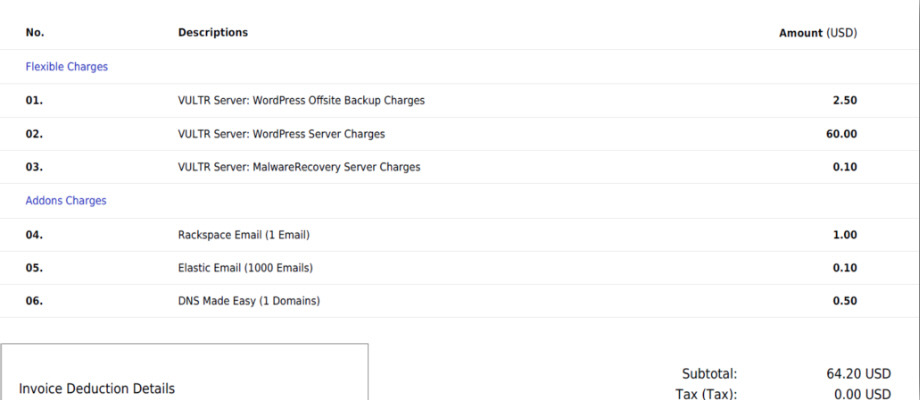920x400 pixels.
Task: Click the 60.00 amount value
Action: [x=841, y=134]
